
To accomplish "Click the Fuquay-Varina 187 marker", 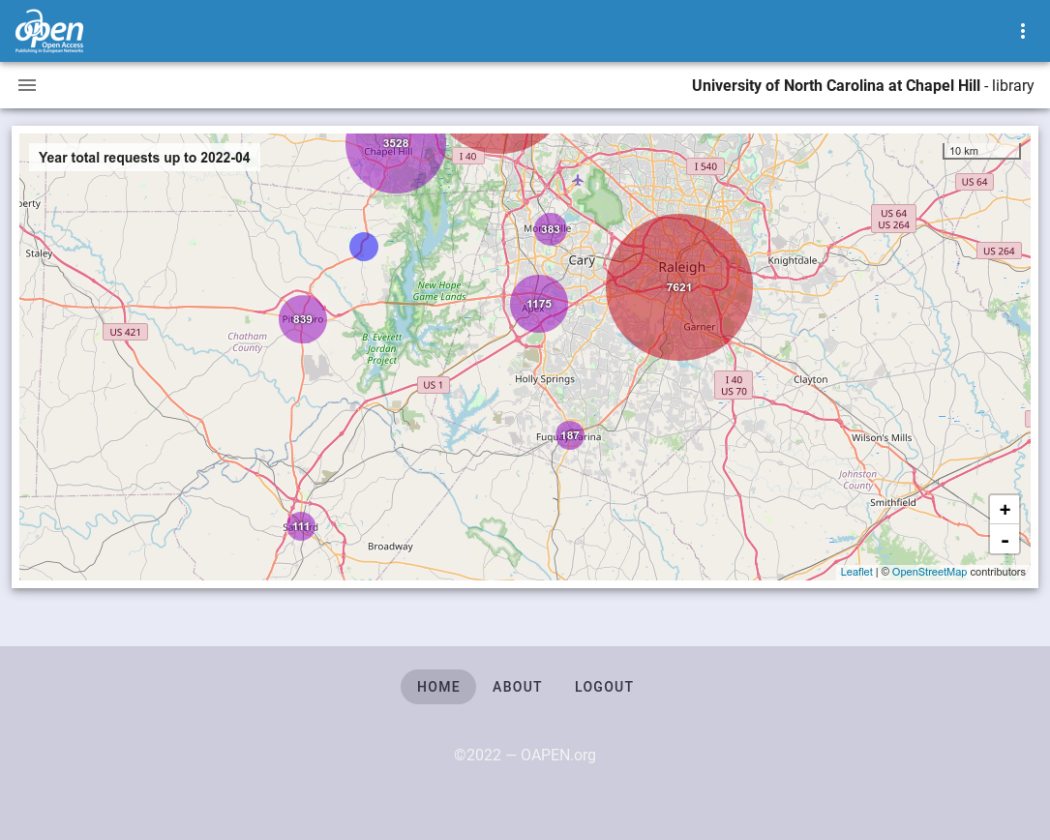I will pyautogui.click(x=569, y=435).
